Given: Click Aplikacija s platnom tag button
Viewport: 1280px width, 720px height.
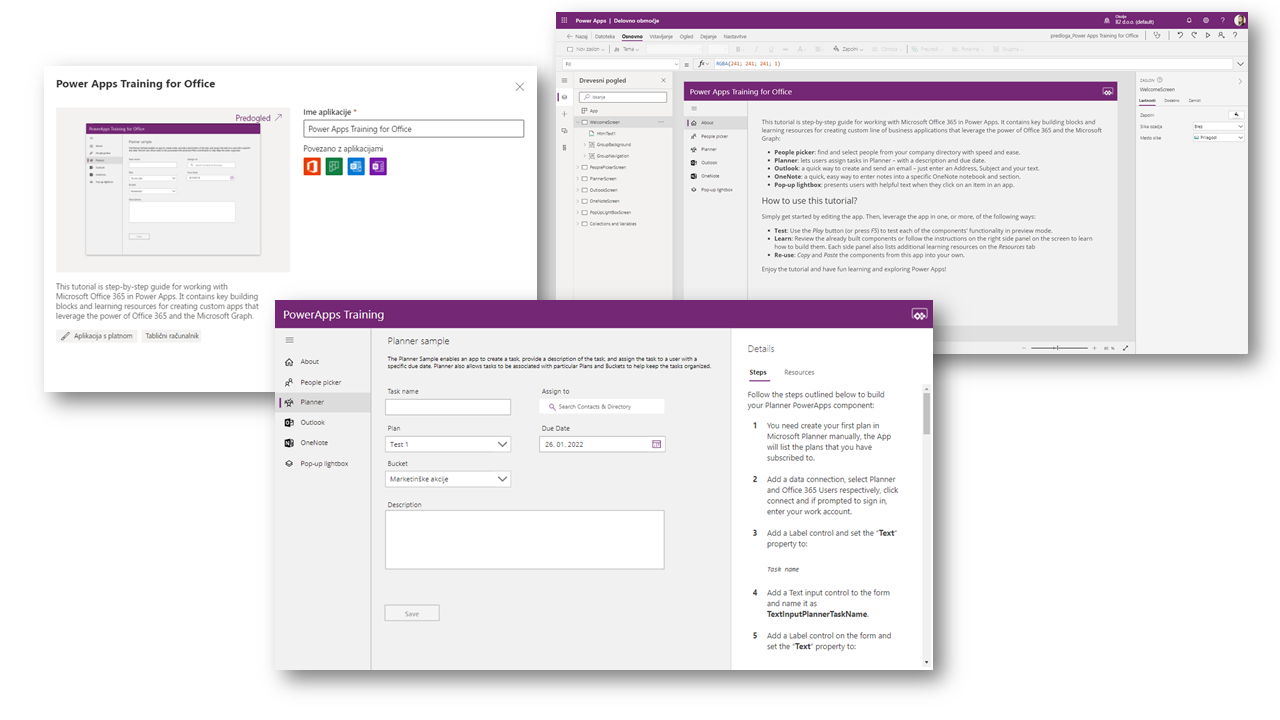Looking at the screenshot, I should click(96, 336).
